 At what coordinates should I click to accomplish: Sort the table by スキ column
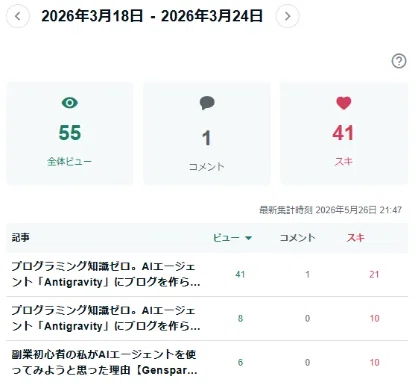355,238
